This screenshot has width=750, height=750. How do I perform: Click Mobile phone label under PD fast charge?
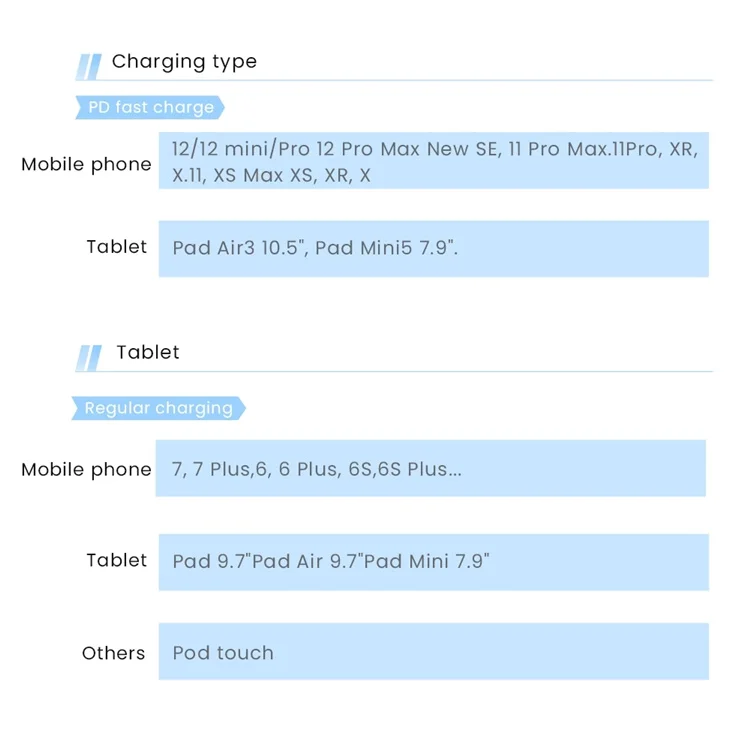(x=86, y=165)
